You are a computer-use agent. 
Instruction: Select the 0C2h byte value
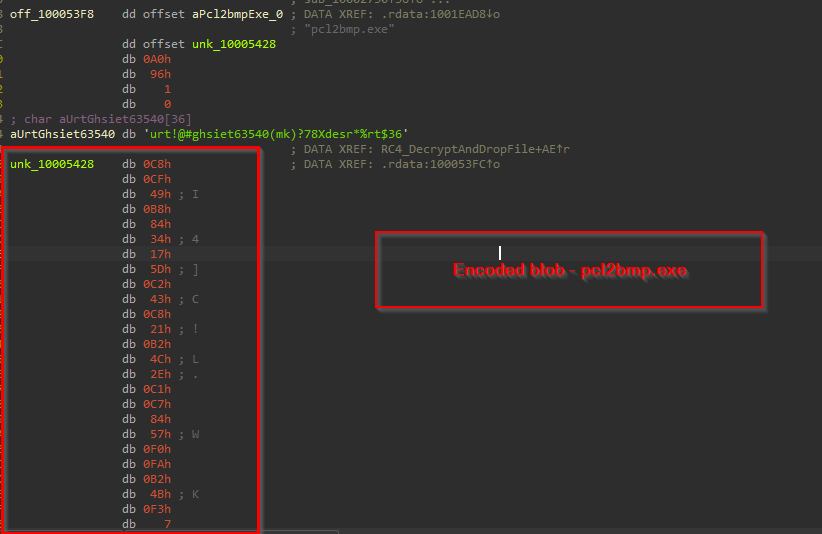click(157, 285)
